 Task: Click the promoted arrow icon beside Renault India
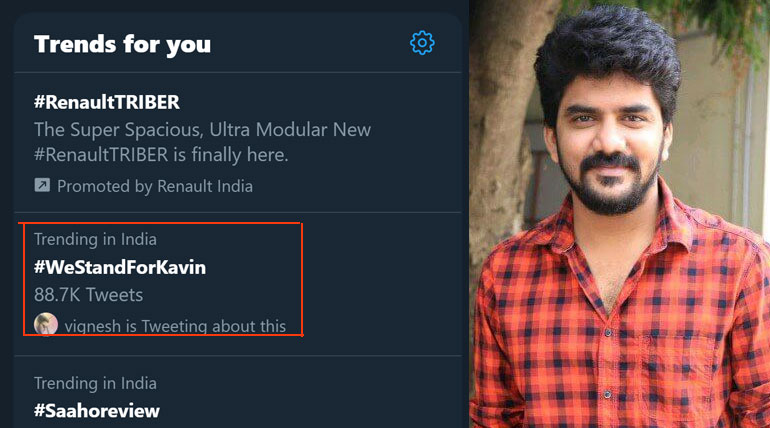pos(42,186)
